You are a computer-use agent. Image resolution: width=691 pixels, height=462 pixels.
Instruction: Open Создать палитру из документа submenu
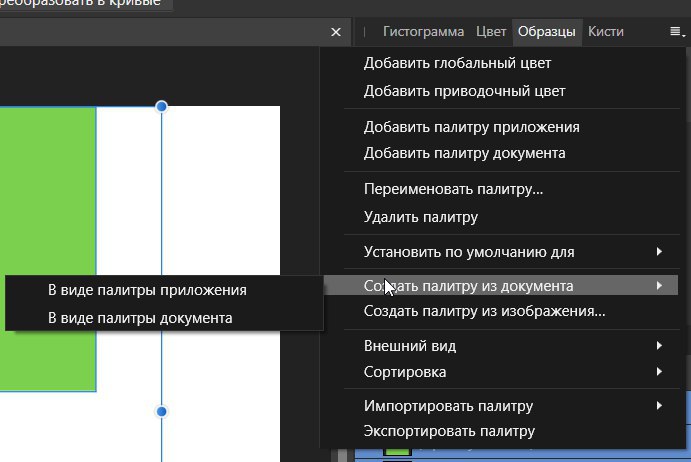(502, 286)
